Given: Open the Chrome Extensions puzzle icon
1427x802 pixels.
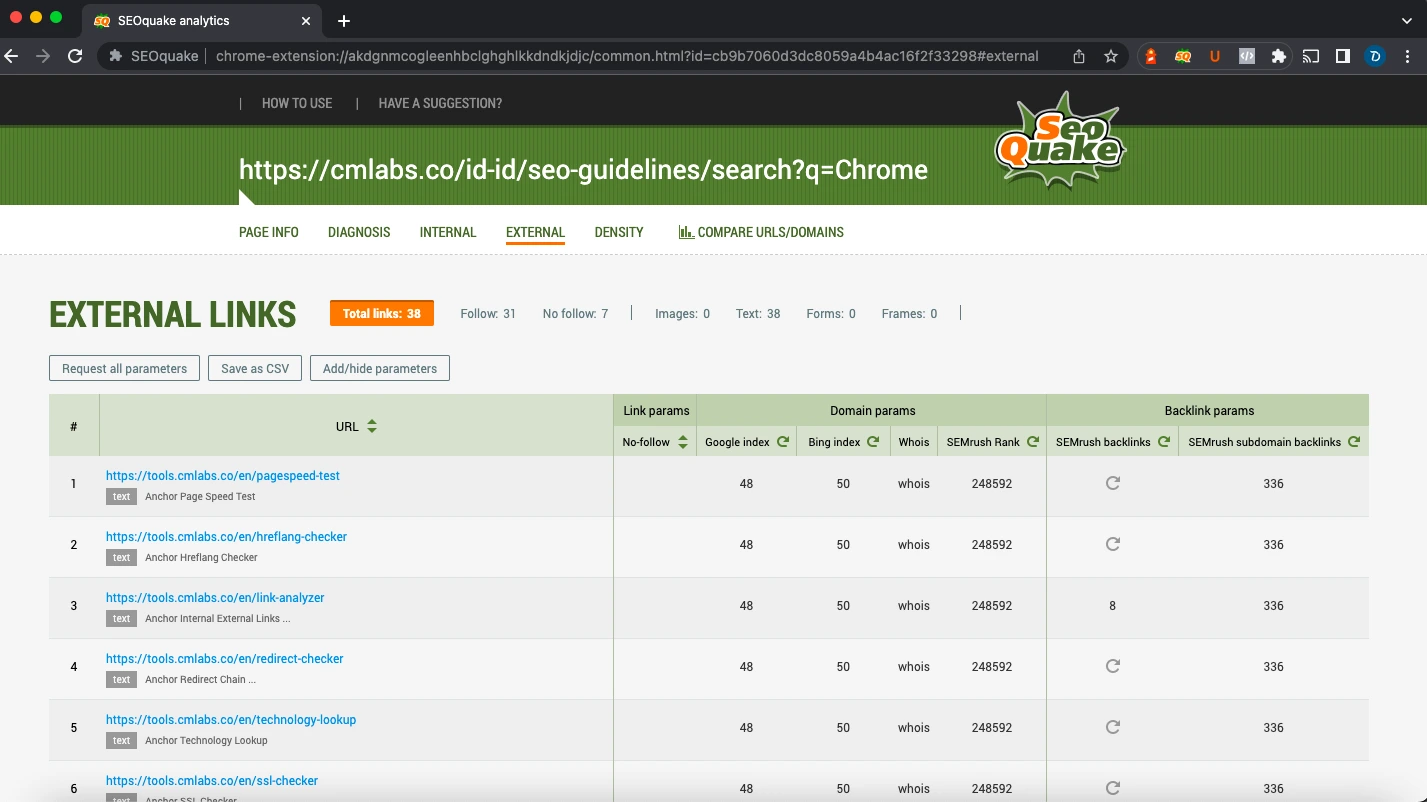Looking at the screenshot, I should (1279, 57).
